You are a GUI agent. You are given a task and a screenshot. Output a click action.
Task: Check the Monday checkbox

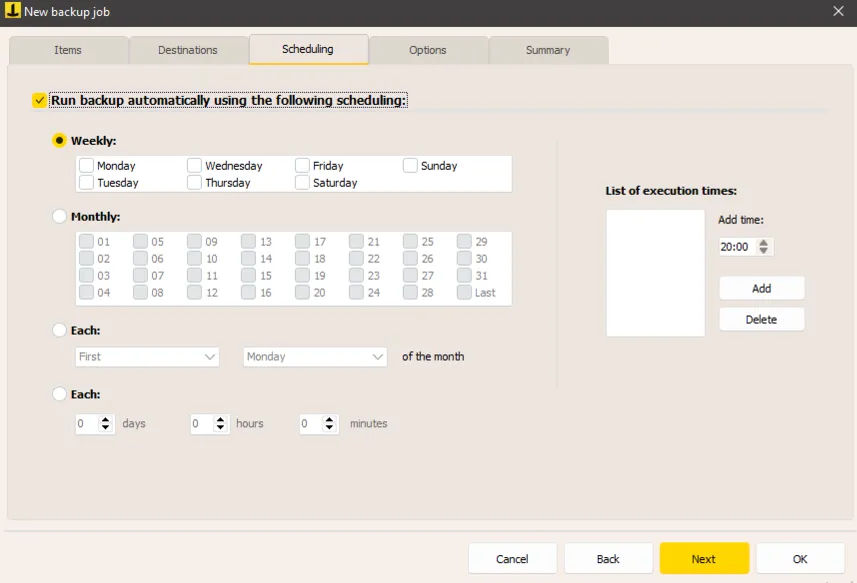point(86,166)
